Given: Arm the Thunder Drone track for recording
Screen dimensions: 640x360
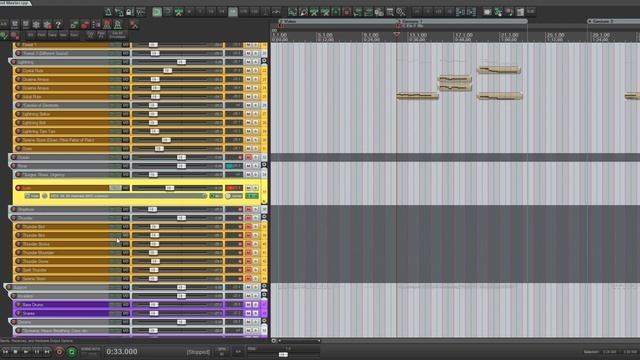Looking at the screenshot, I should [18, 262].
